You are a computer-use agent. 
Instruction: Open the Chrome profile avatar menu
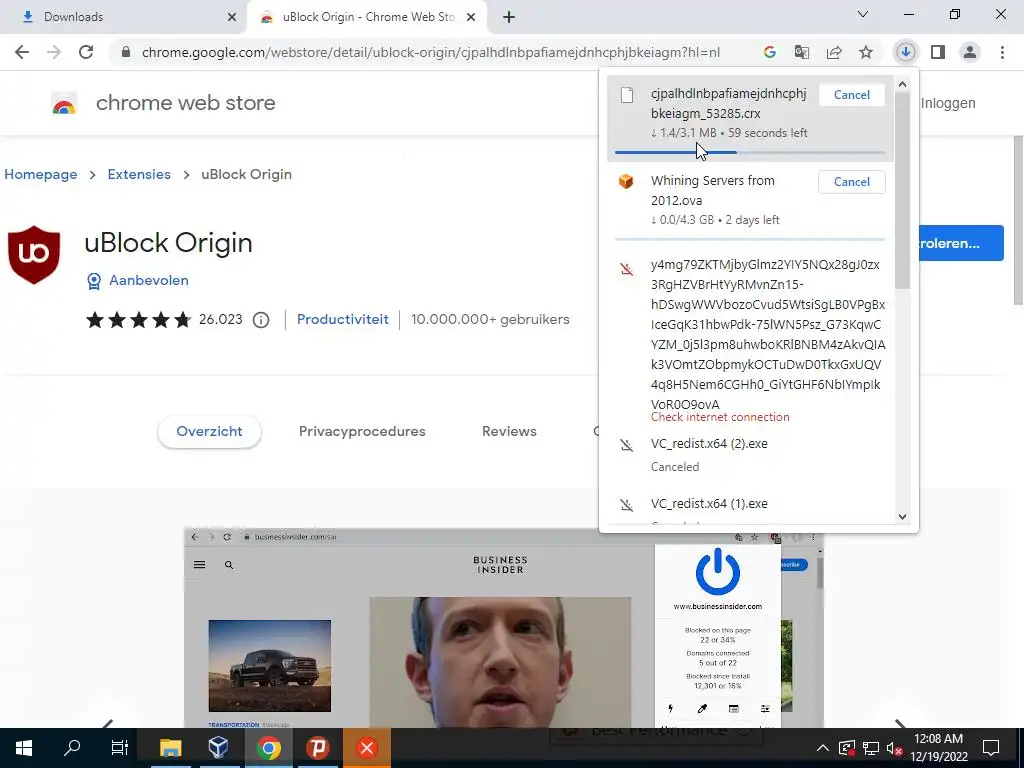970,52
